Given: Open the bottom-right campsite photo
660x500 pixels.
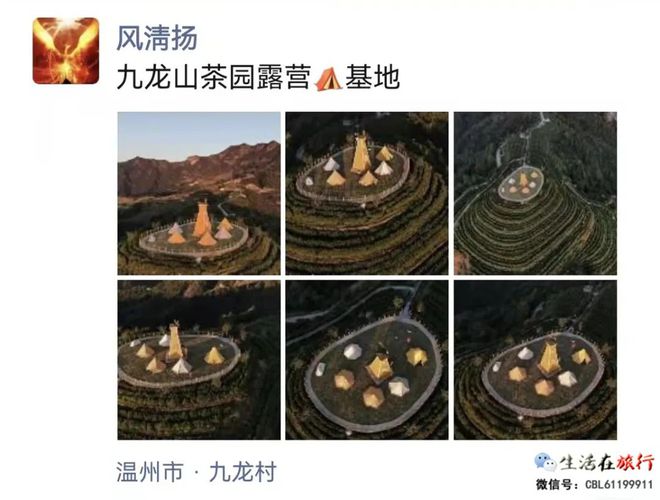Looking at the screenshot, I should click(535, 360).
